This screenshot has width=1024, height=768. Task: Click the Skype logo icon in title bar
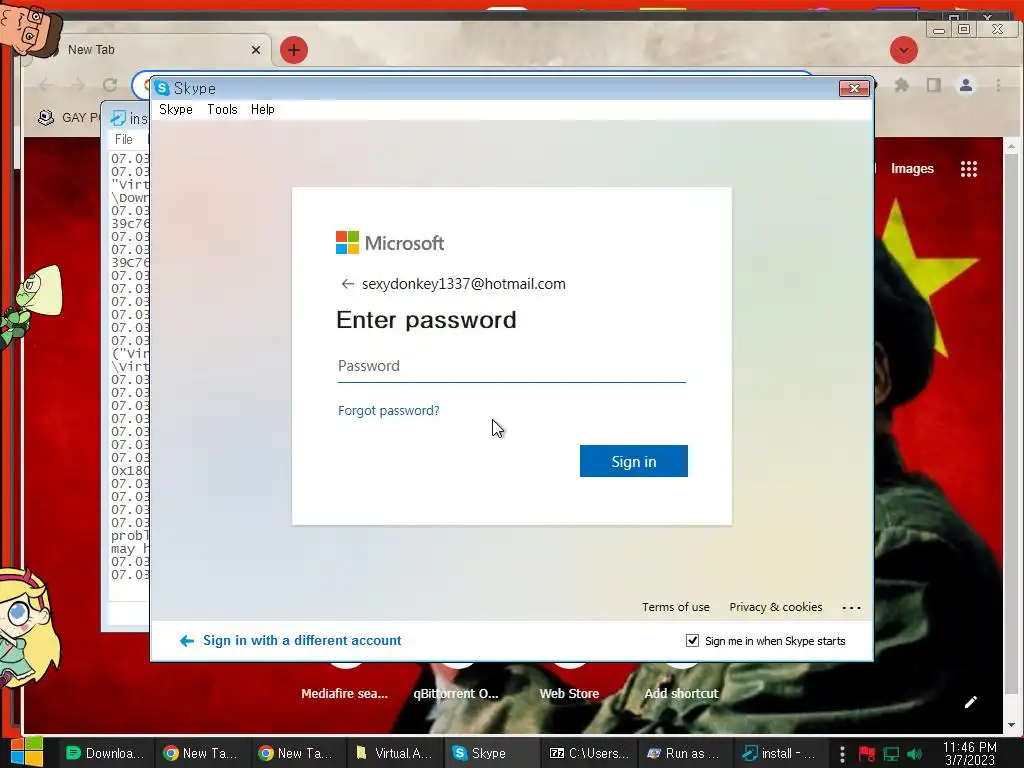click(162, 88)
